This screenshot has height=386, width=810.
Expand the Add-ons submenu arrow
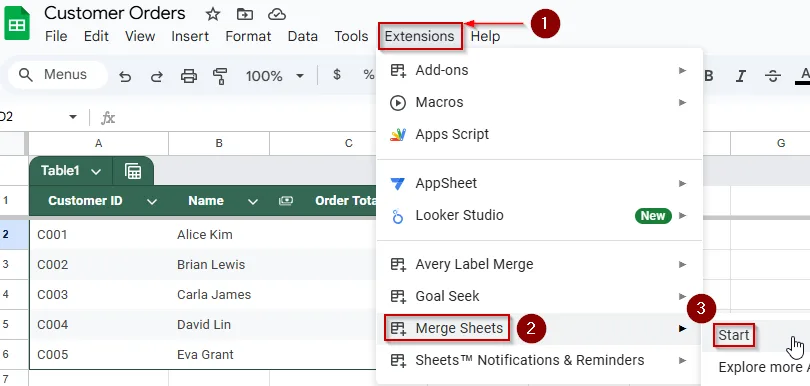tap(683, 70)
